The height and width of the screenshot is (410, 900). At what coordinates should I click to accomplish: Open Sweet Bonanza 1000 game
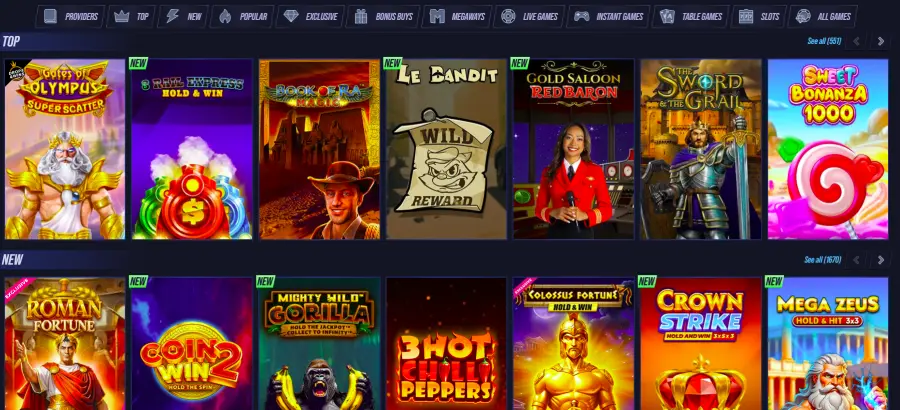pos(828,149)
